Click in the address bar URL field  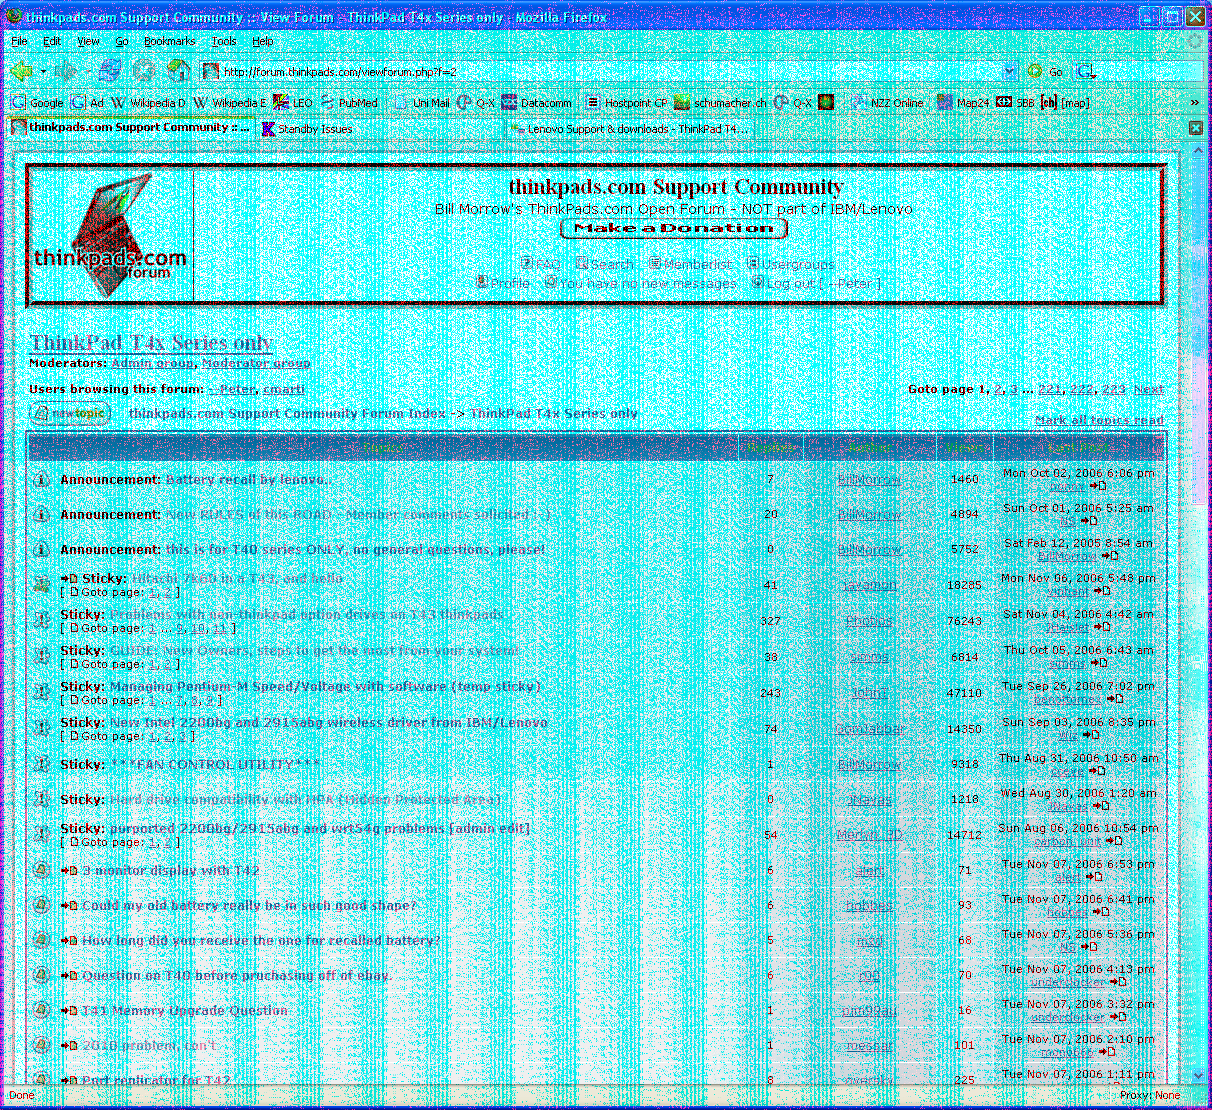[x=600, y=71]
